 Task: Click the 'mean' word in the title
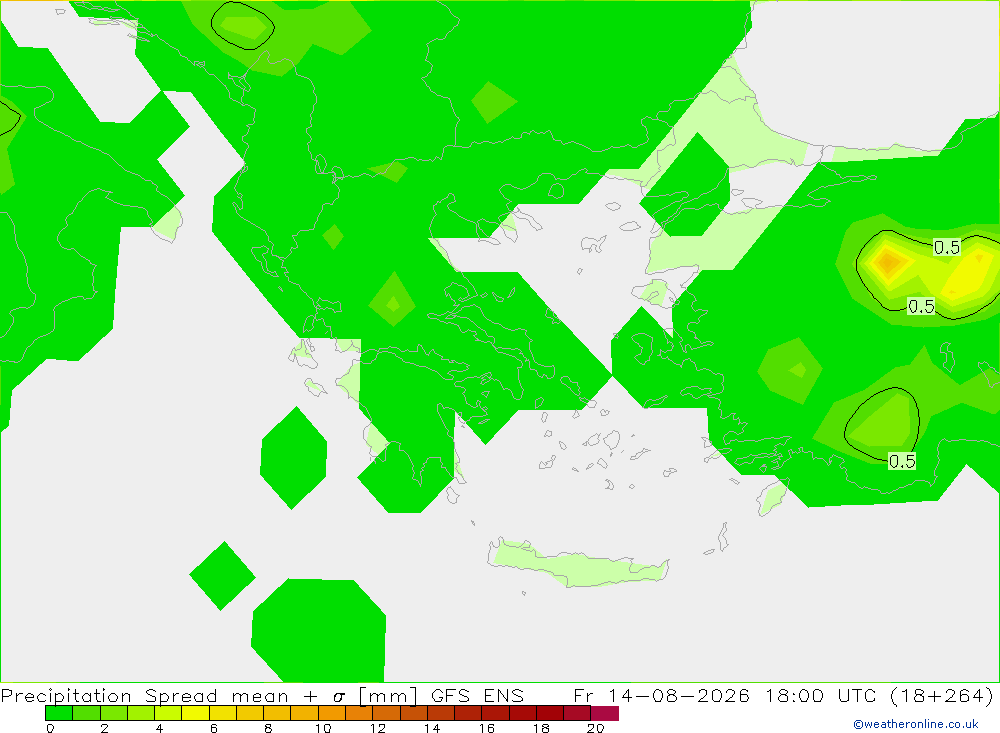260,697
